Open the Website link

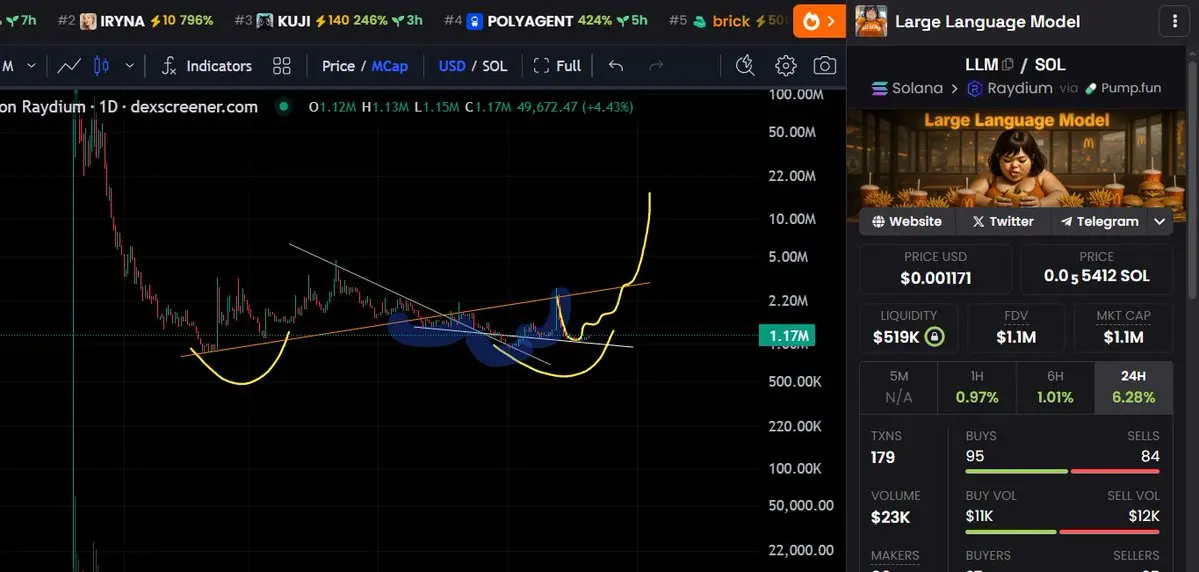click(x=906, y=222)
